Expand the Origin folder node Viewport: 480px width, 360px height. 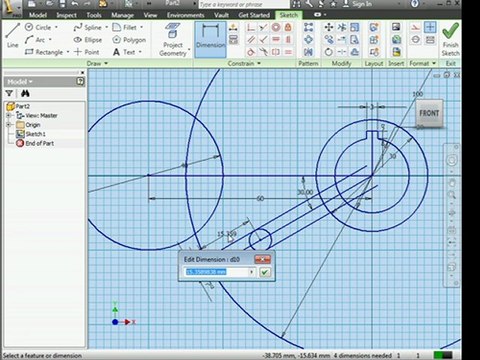point(9,125)
